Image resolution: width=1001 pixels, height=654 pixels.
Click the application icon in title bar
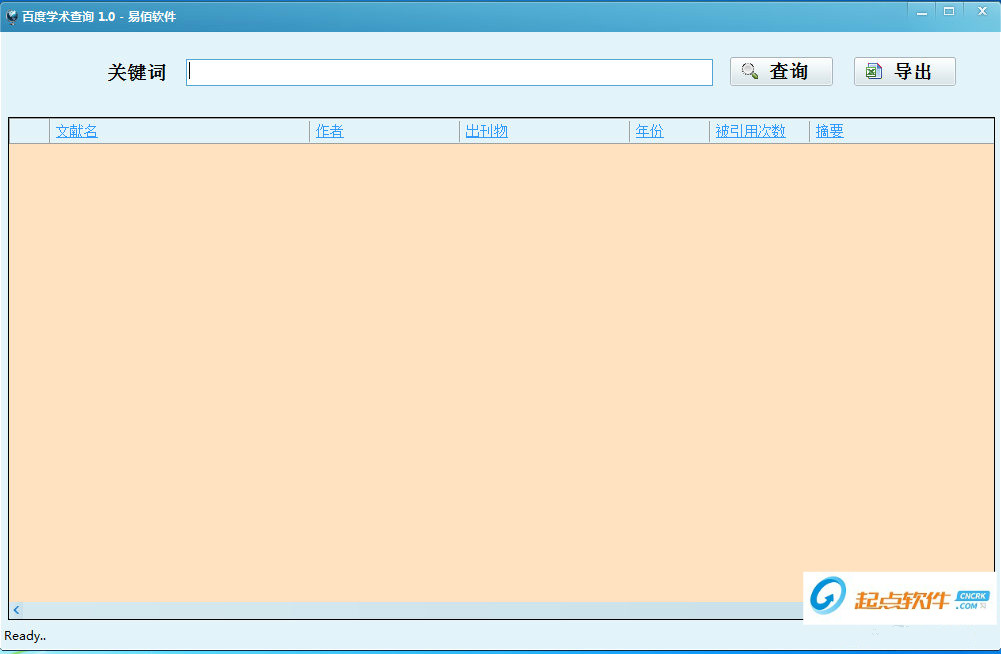[11, 17]
